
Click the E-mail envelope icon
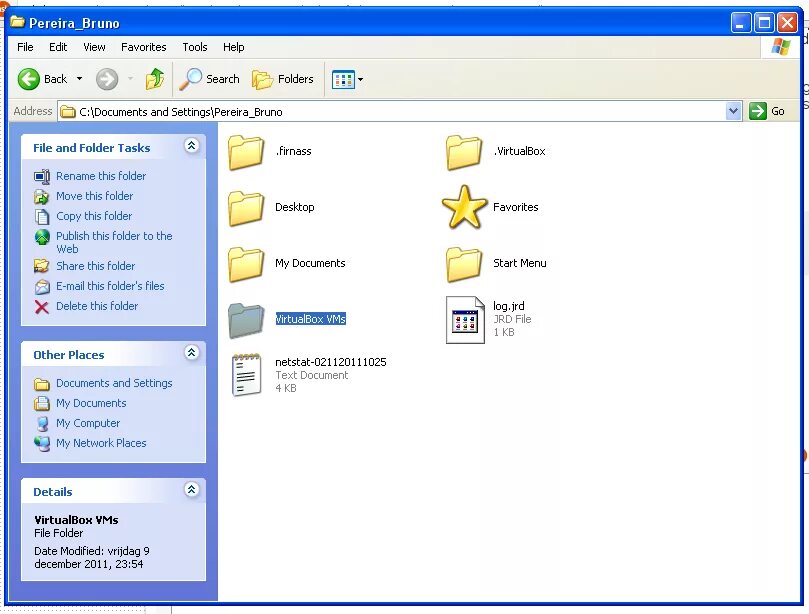[x=42, y=286]
